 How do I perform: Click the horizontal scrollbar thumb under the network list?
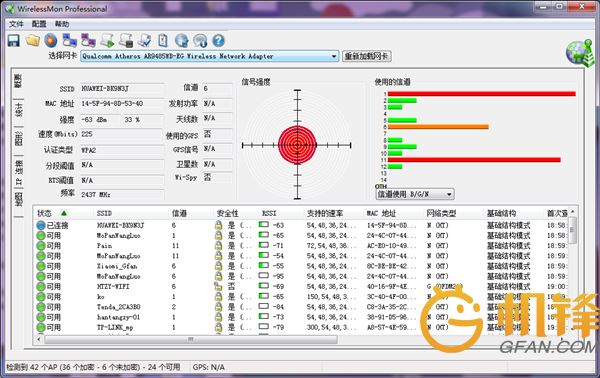coord(191,339)
